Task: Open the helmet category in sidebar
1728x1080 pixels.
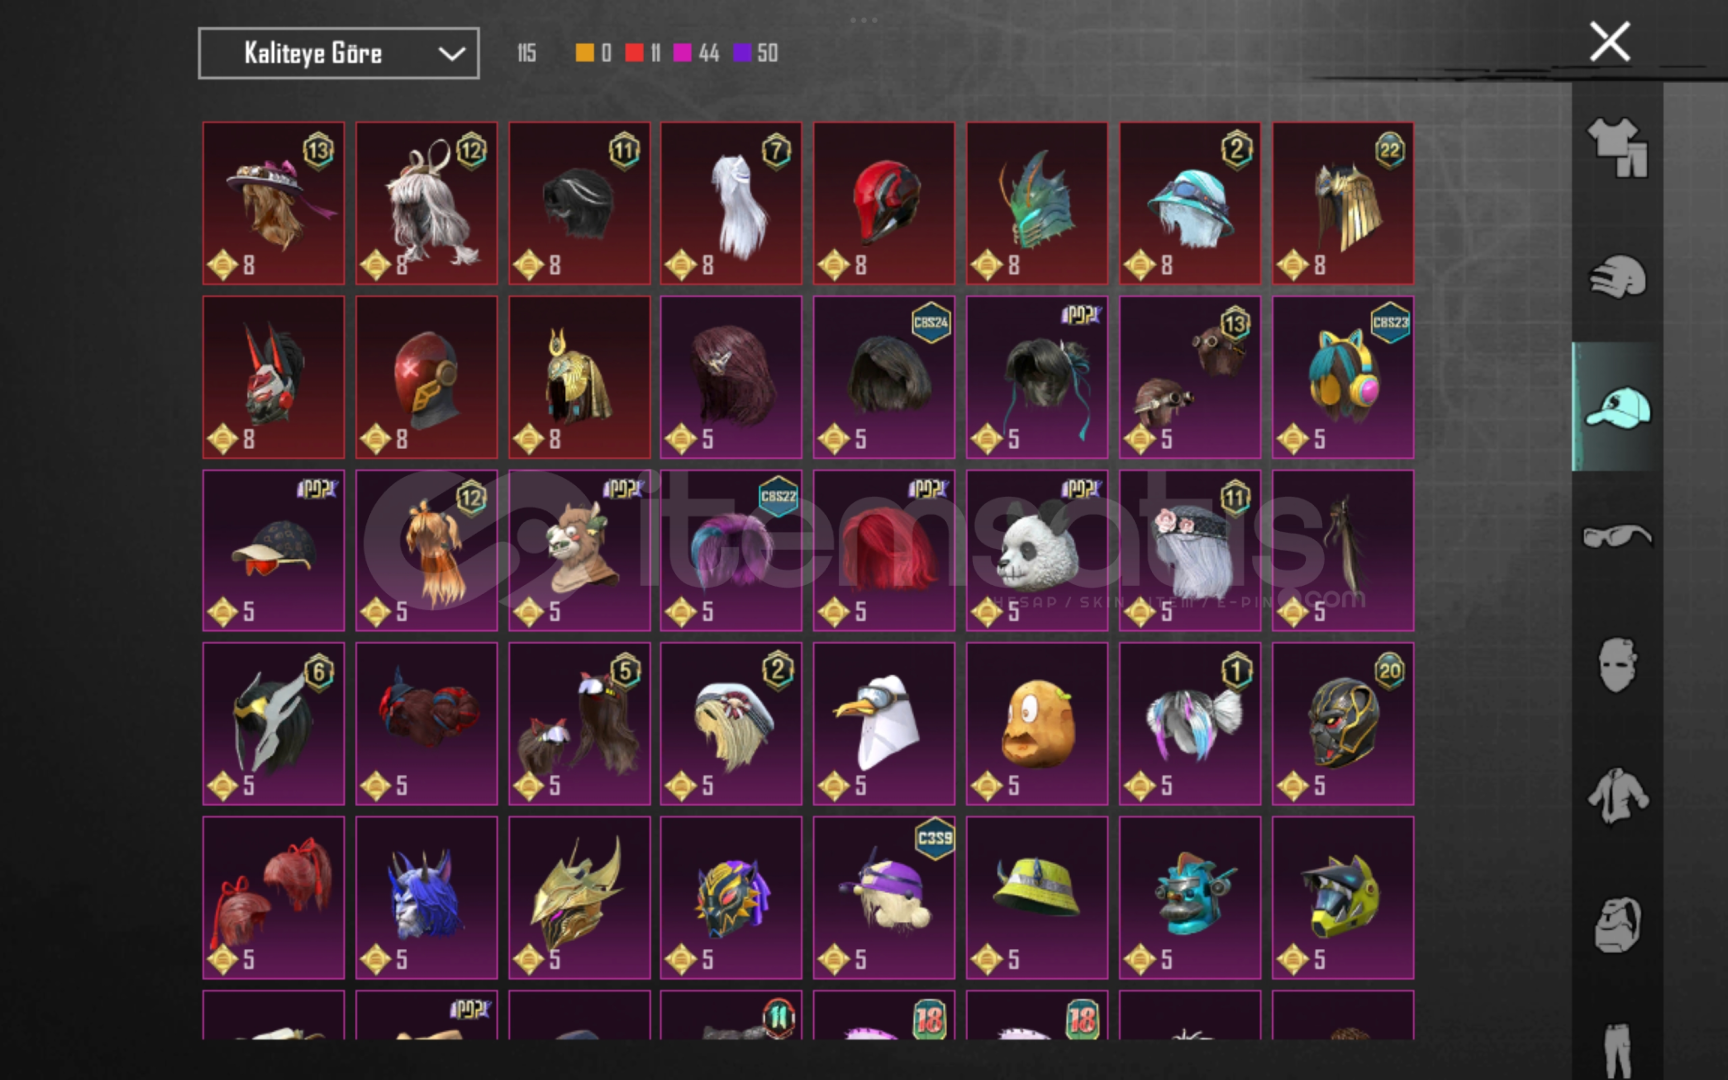Action: pos(1617,277)
